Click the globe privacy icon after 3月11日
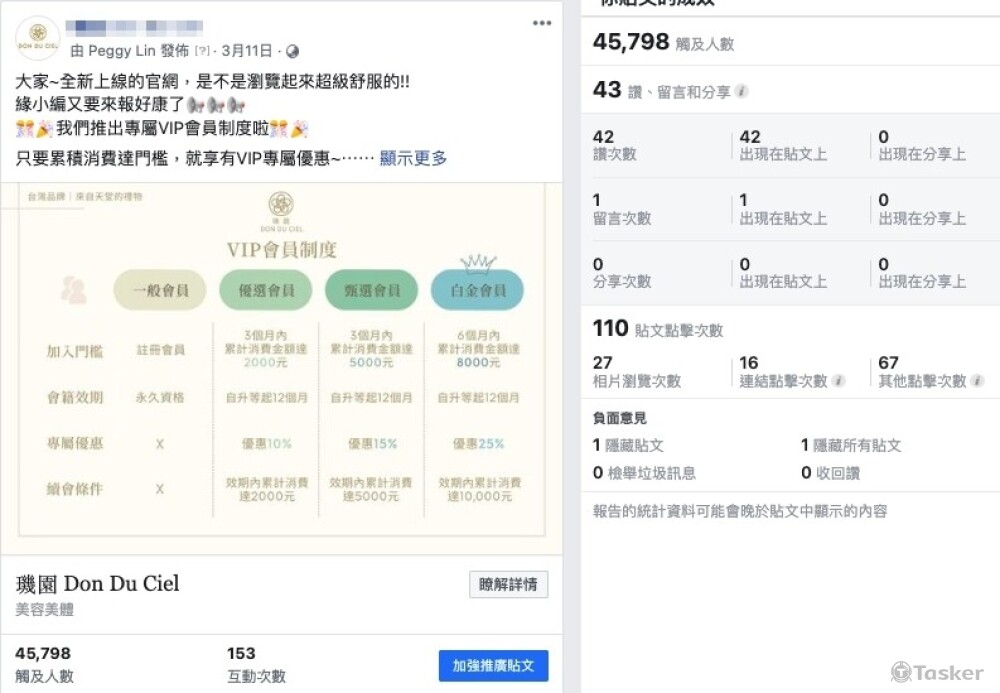This screenshot has height=693, width=1000. 292,51
